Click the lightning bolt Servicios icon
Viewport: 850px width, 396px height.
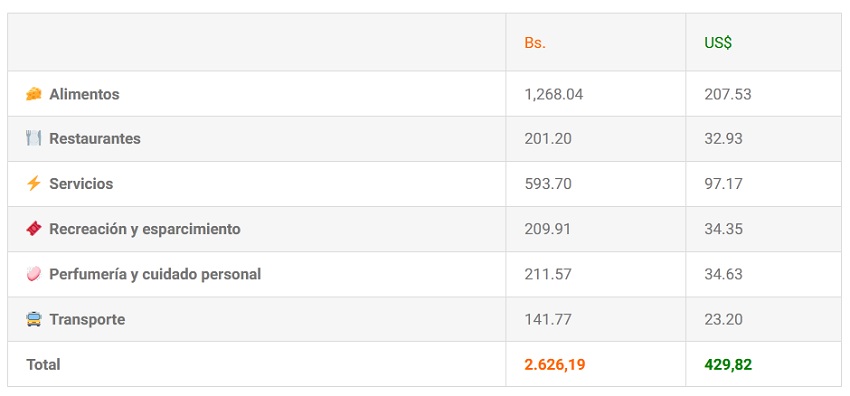tap(34, 184)
